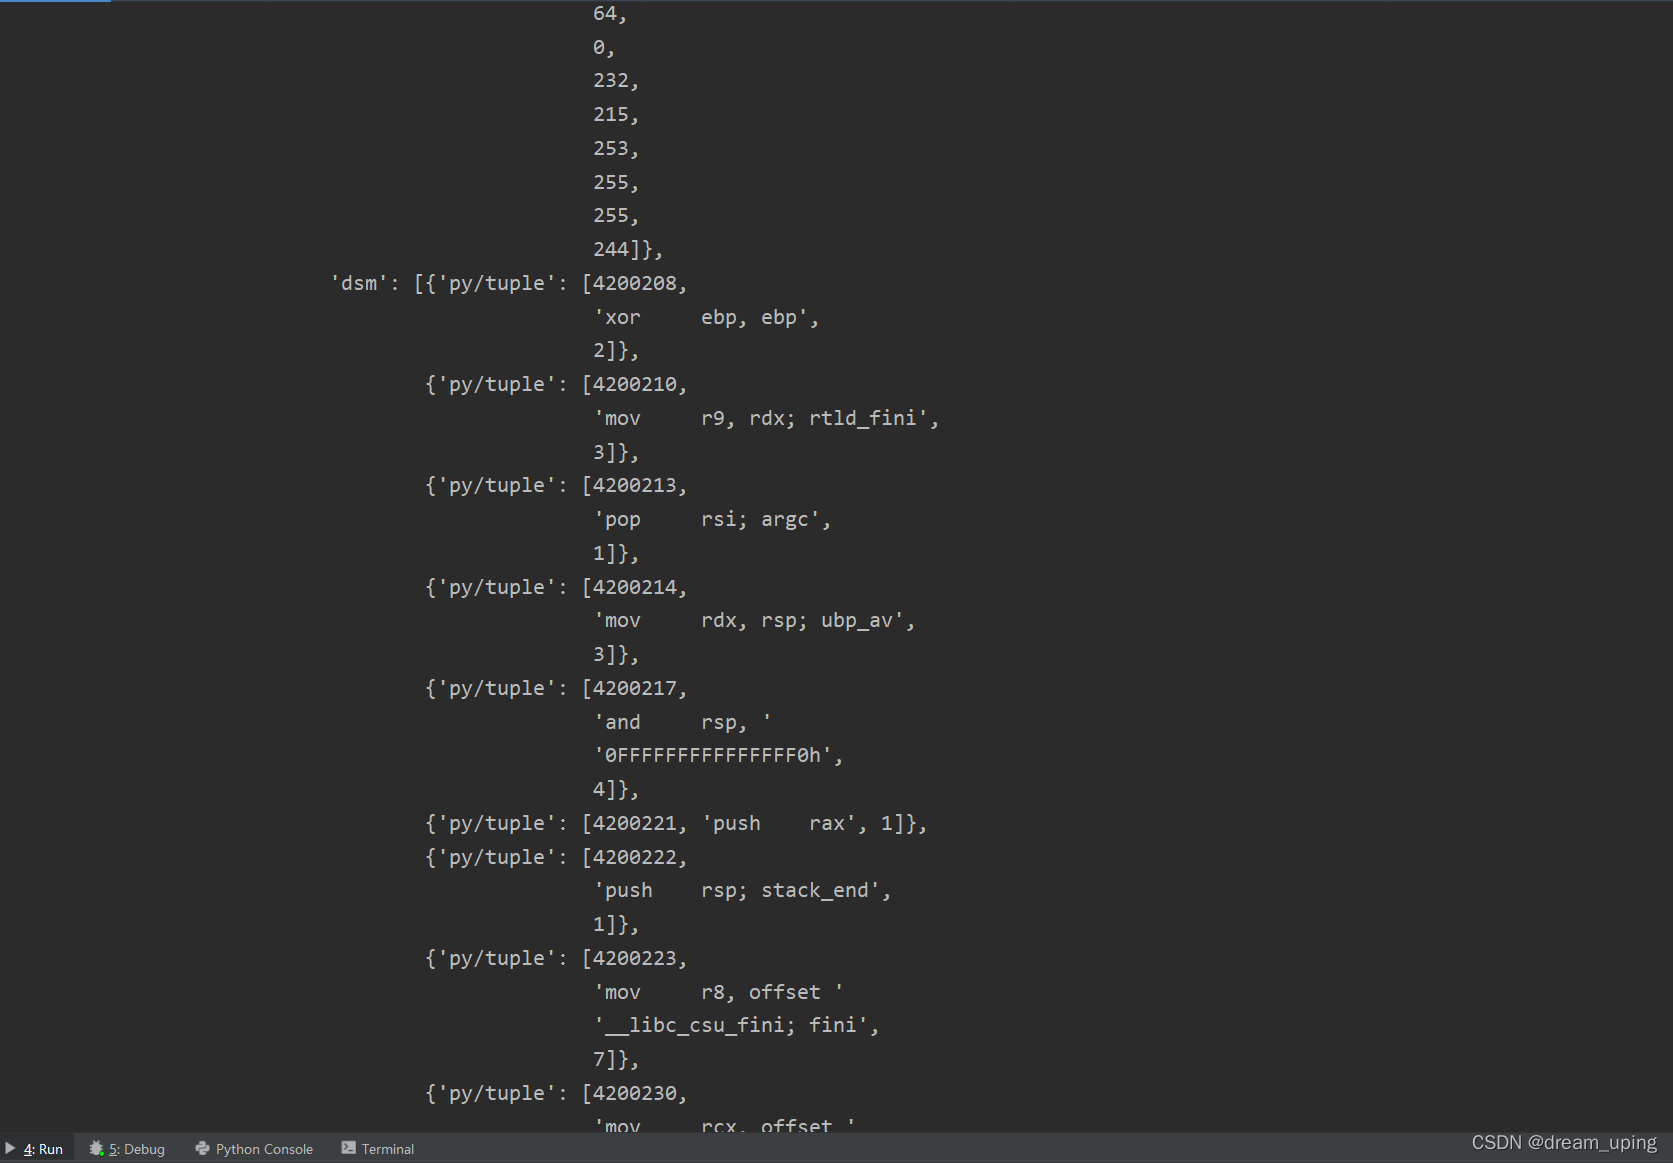Click the Run play triangle icon
Screen dimensions: 1673x1163
[x=10, y=1148]
